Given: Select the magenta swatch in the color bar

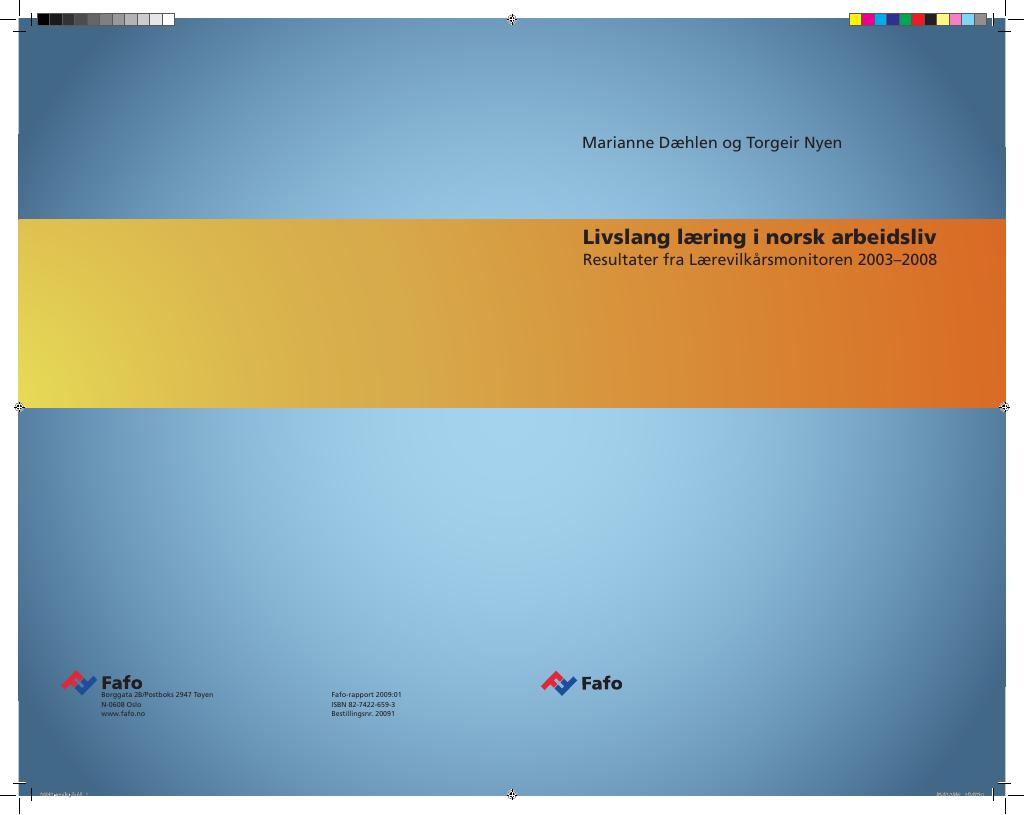Looking at the screenshot, I should [x=868, y=20].
